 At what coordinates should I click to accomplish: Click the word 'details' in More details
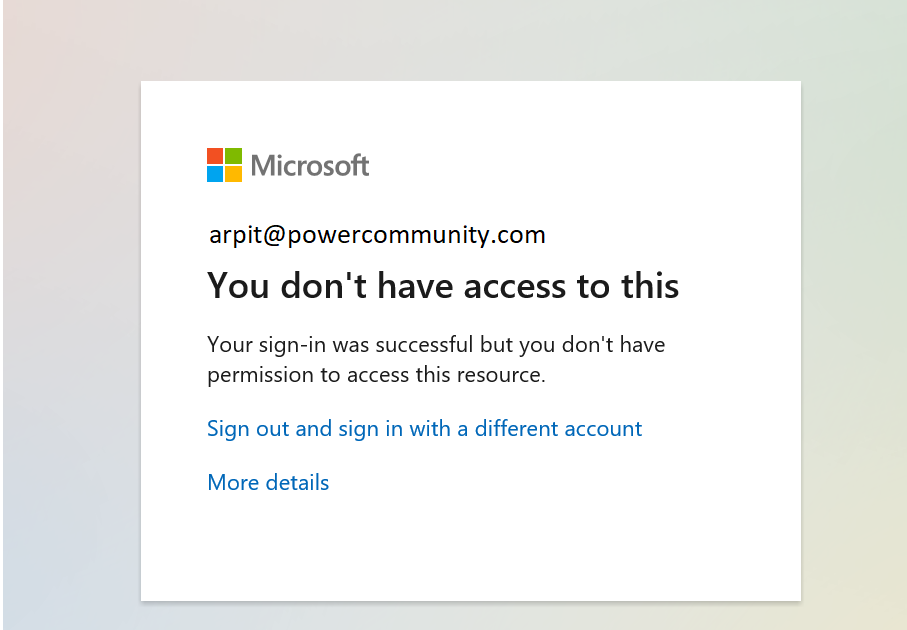[297, 482]
